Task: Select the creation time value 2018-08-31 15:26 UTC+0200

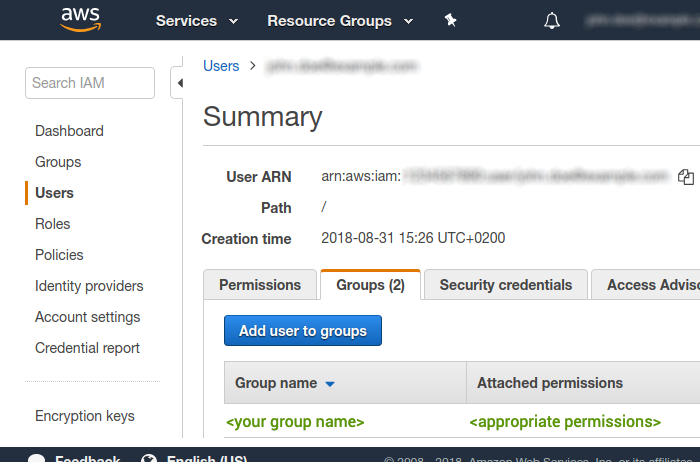Action: coord(413,238)
